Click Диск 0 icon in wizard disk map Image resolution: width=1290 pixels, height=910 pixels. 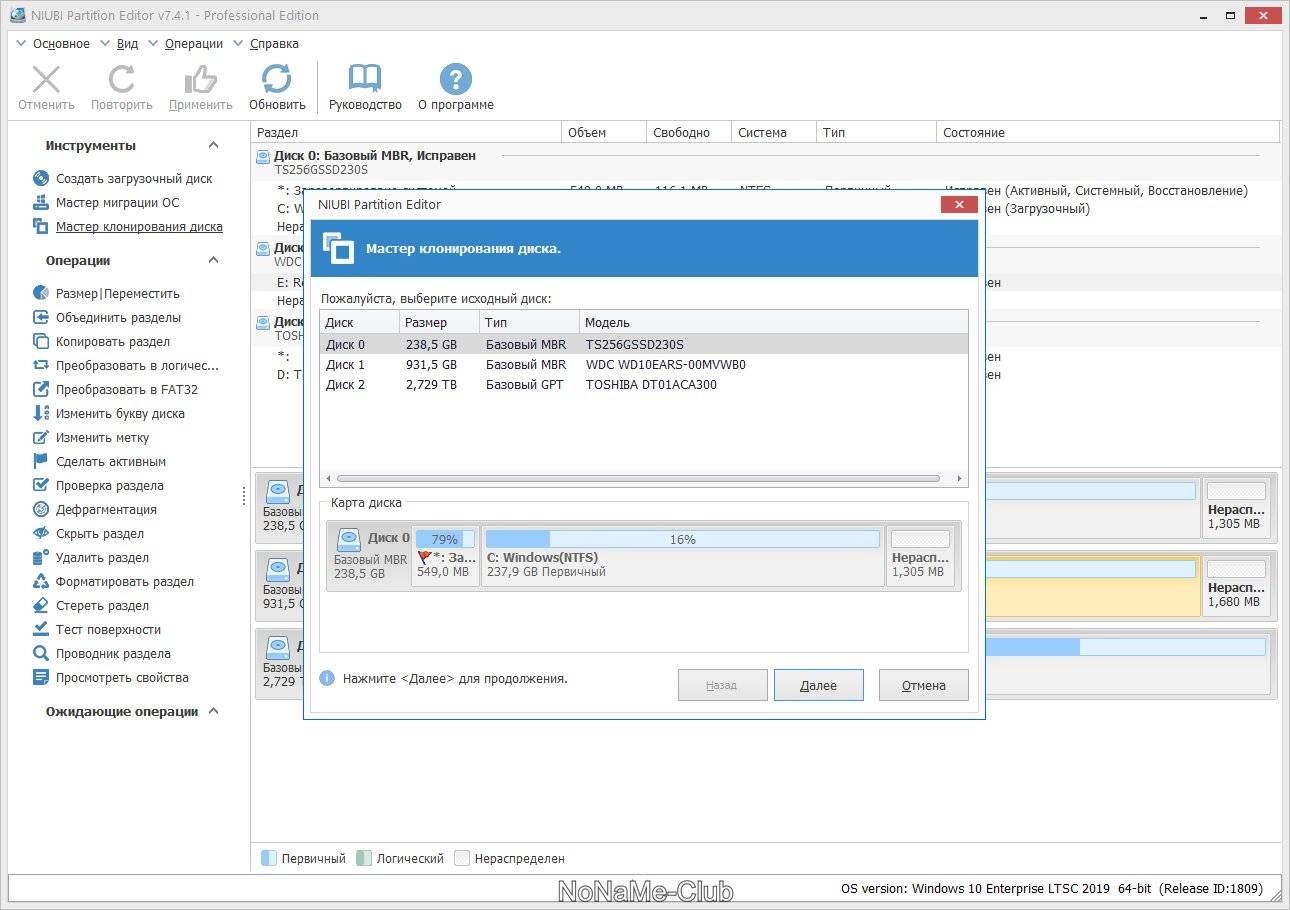[348, 540]
